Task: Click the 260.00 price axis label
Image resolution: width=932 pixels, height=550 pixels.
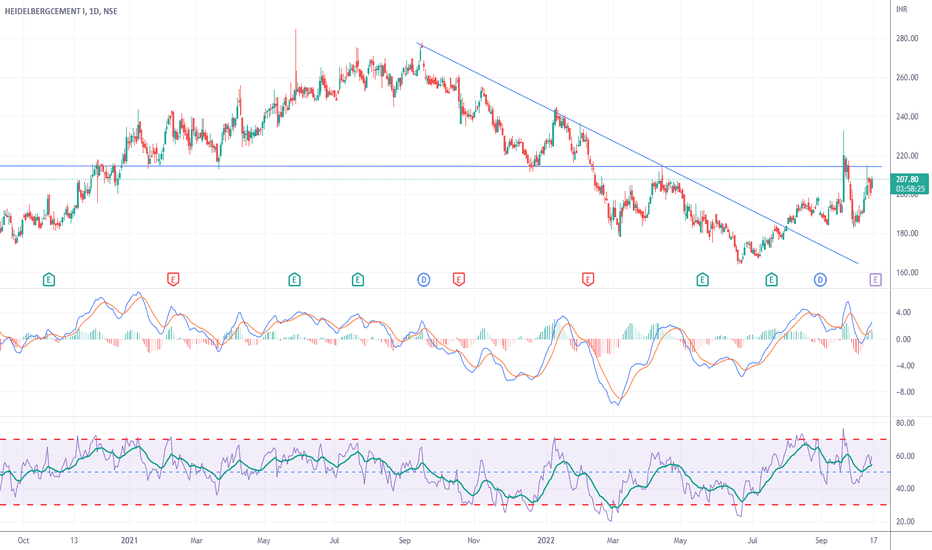Action: pyautogui.click(x=907, y=77)
